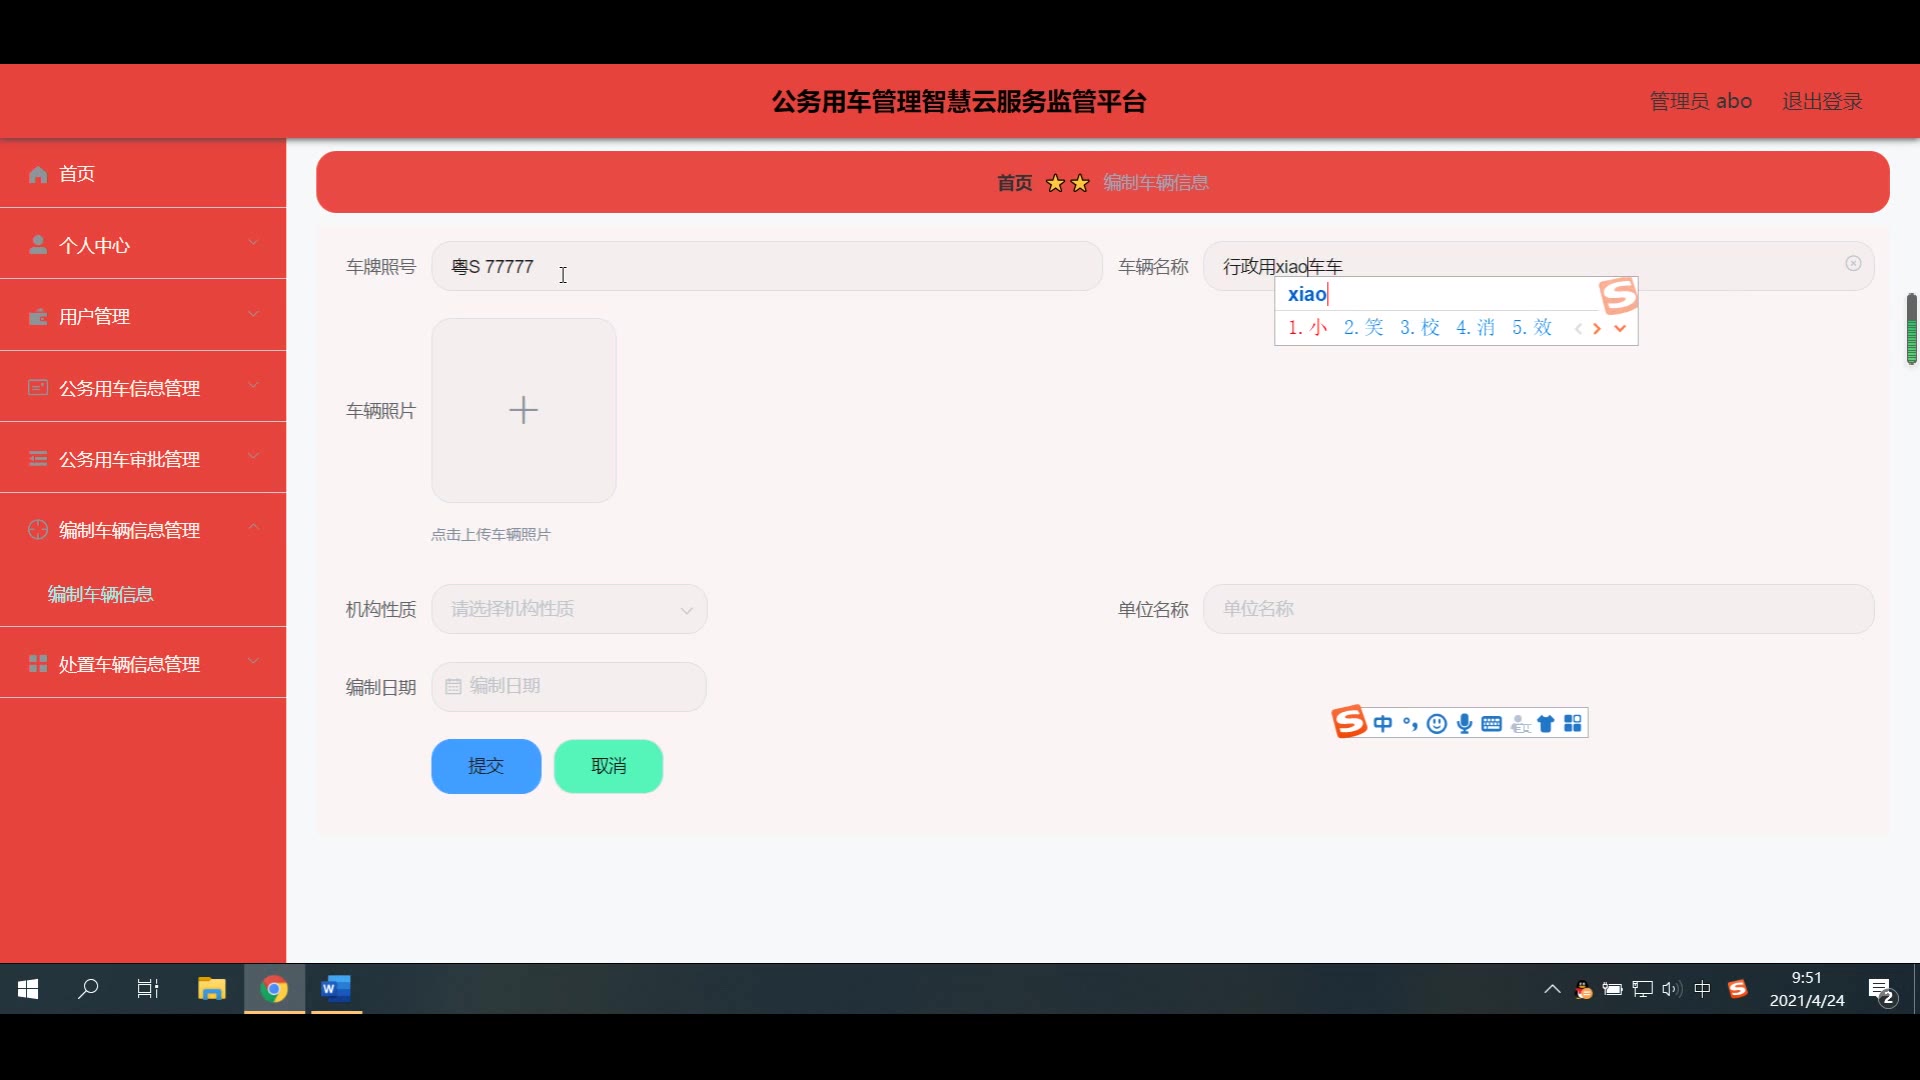1920x1080 pixels.
Task: Open the Sogou soft keyboard icon
Action: tap(1491, 724)
